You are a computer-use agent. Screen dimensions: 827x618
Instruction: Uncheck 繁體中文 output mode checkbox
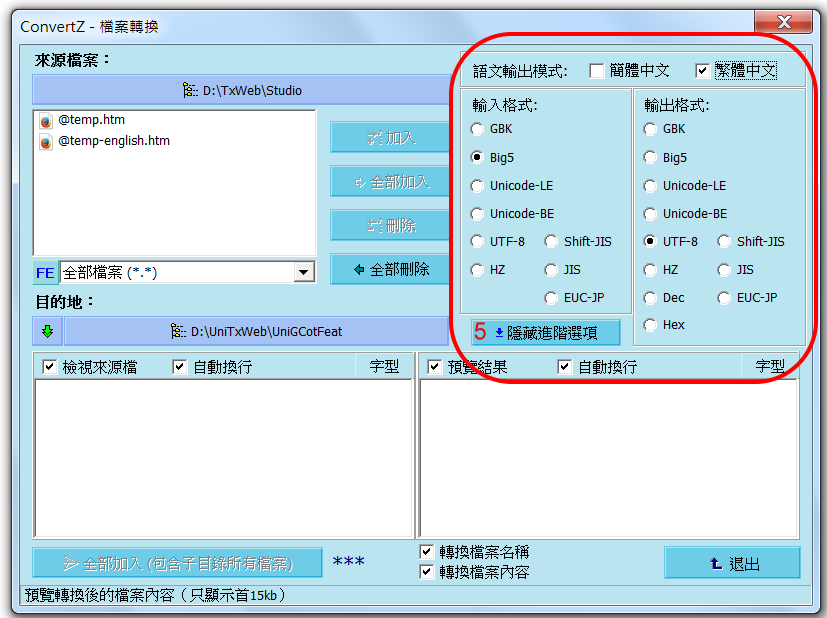[x=702, y=71]
